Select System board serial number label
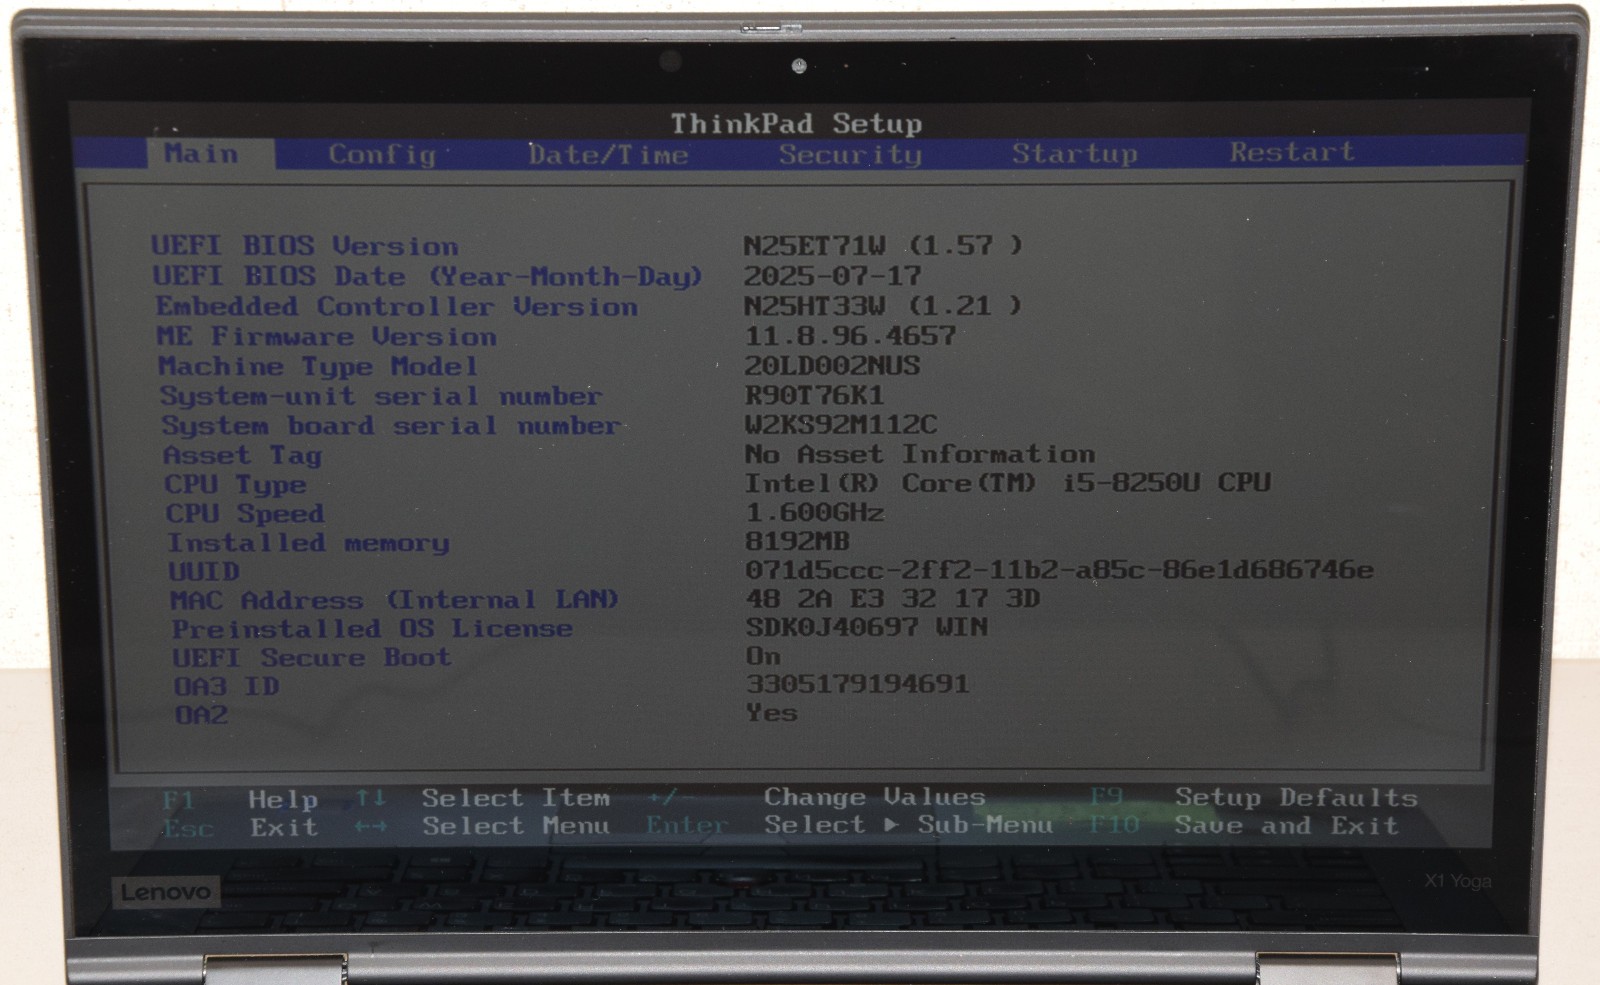The width and height of the screenshot is (1600, 985). pos(391,426)
